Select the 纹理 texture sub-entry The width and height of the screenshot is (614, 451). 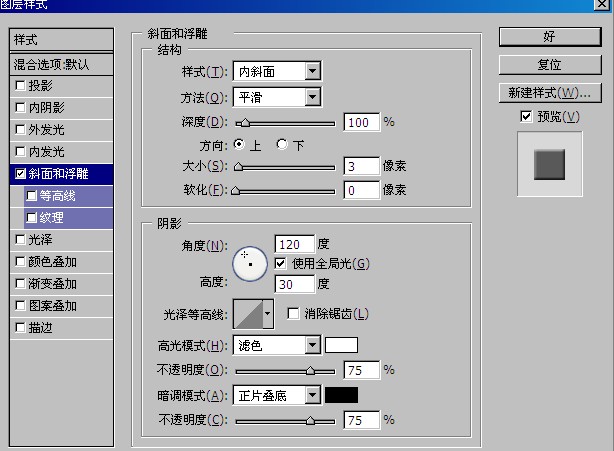pos(69,218)
